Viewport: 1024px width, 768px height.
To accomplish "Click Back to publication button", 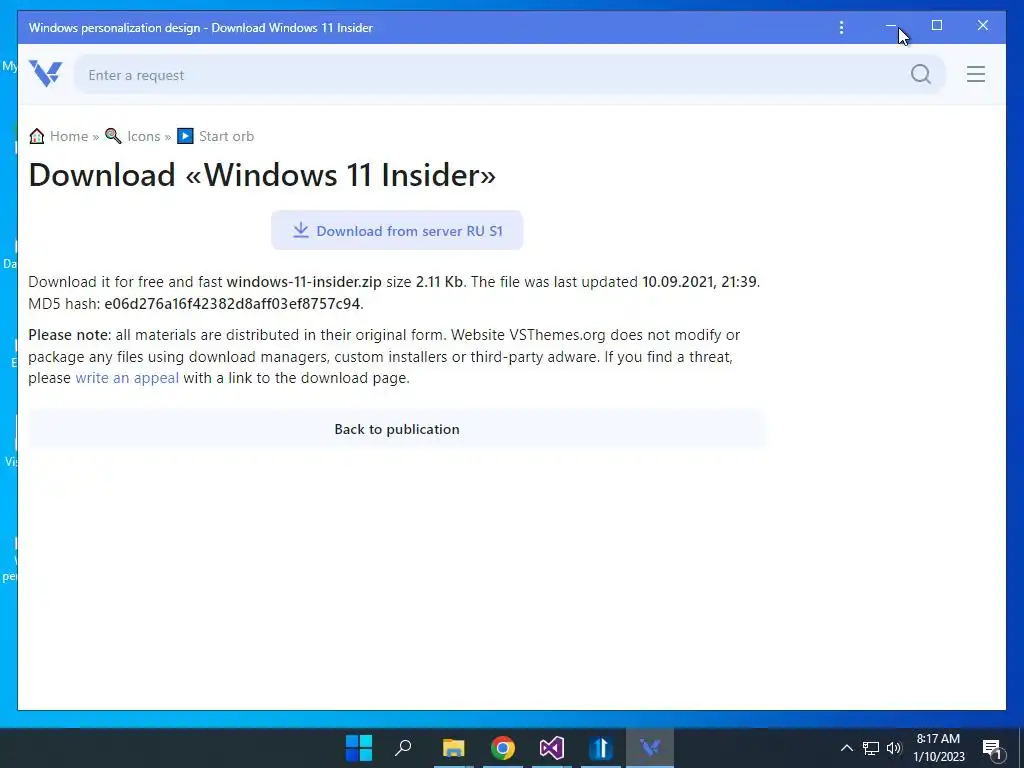I will 396,429.
